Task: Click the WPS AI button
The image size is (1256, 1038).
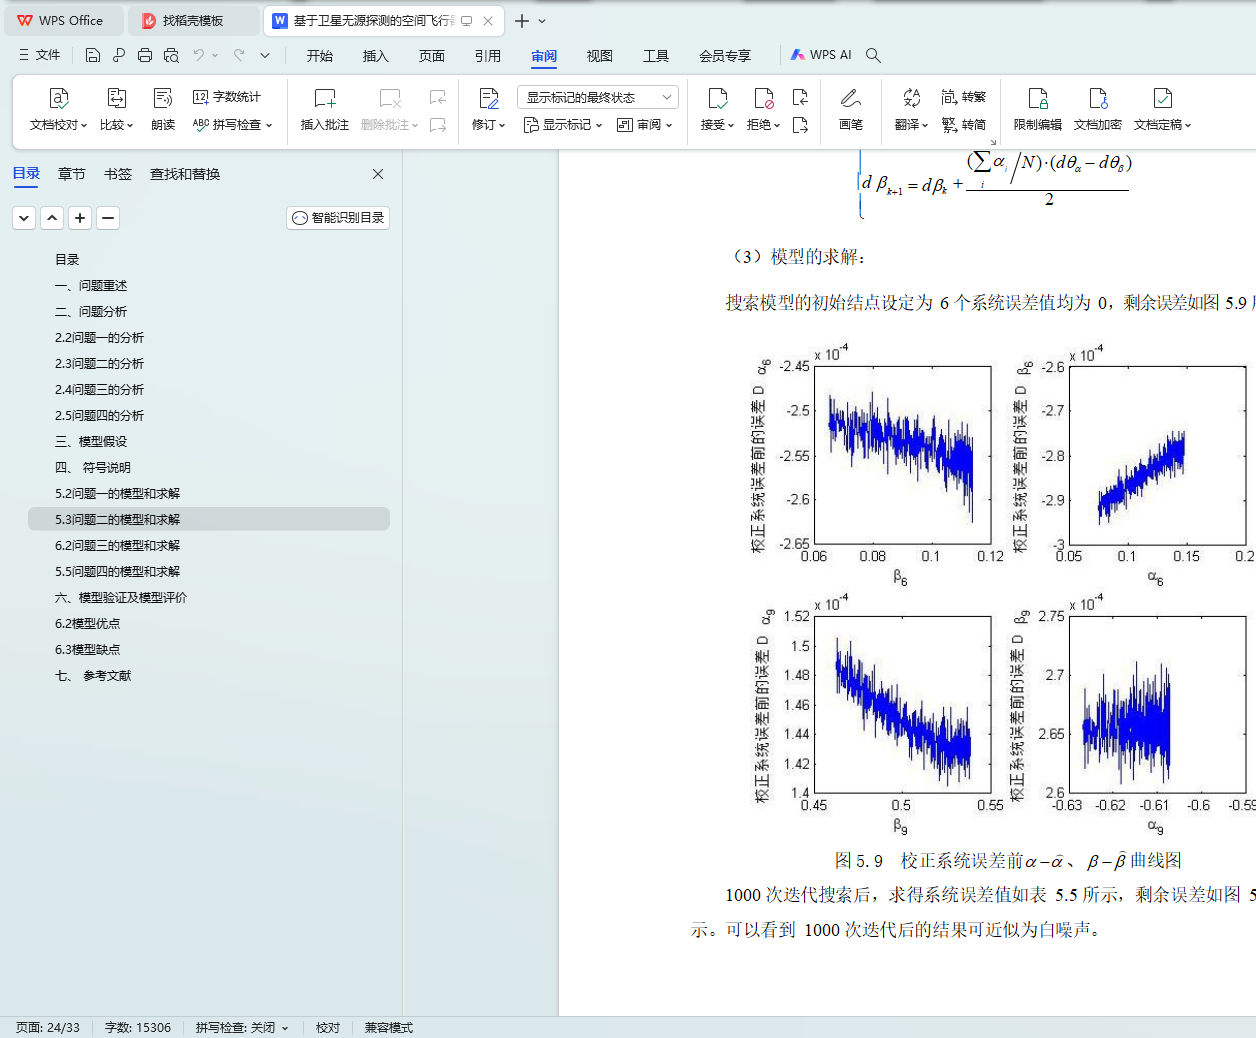Action: pyautogui.click(x=821, y=55)
